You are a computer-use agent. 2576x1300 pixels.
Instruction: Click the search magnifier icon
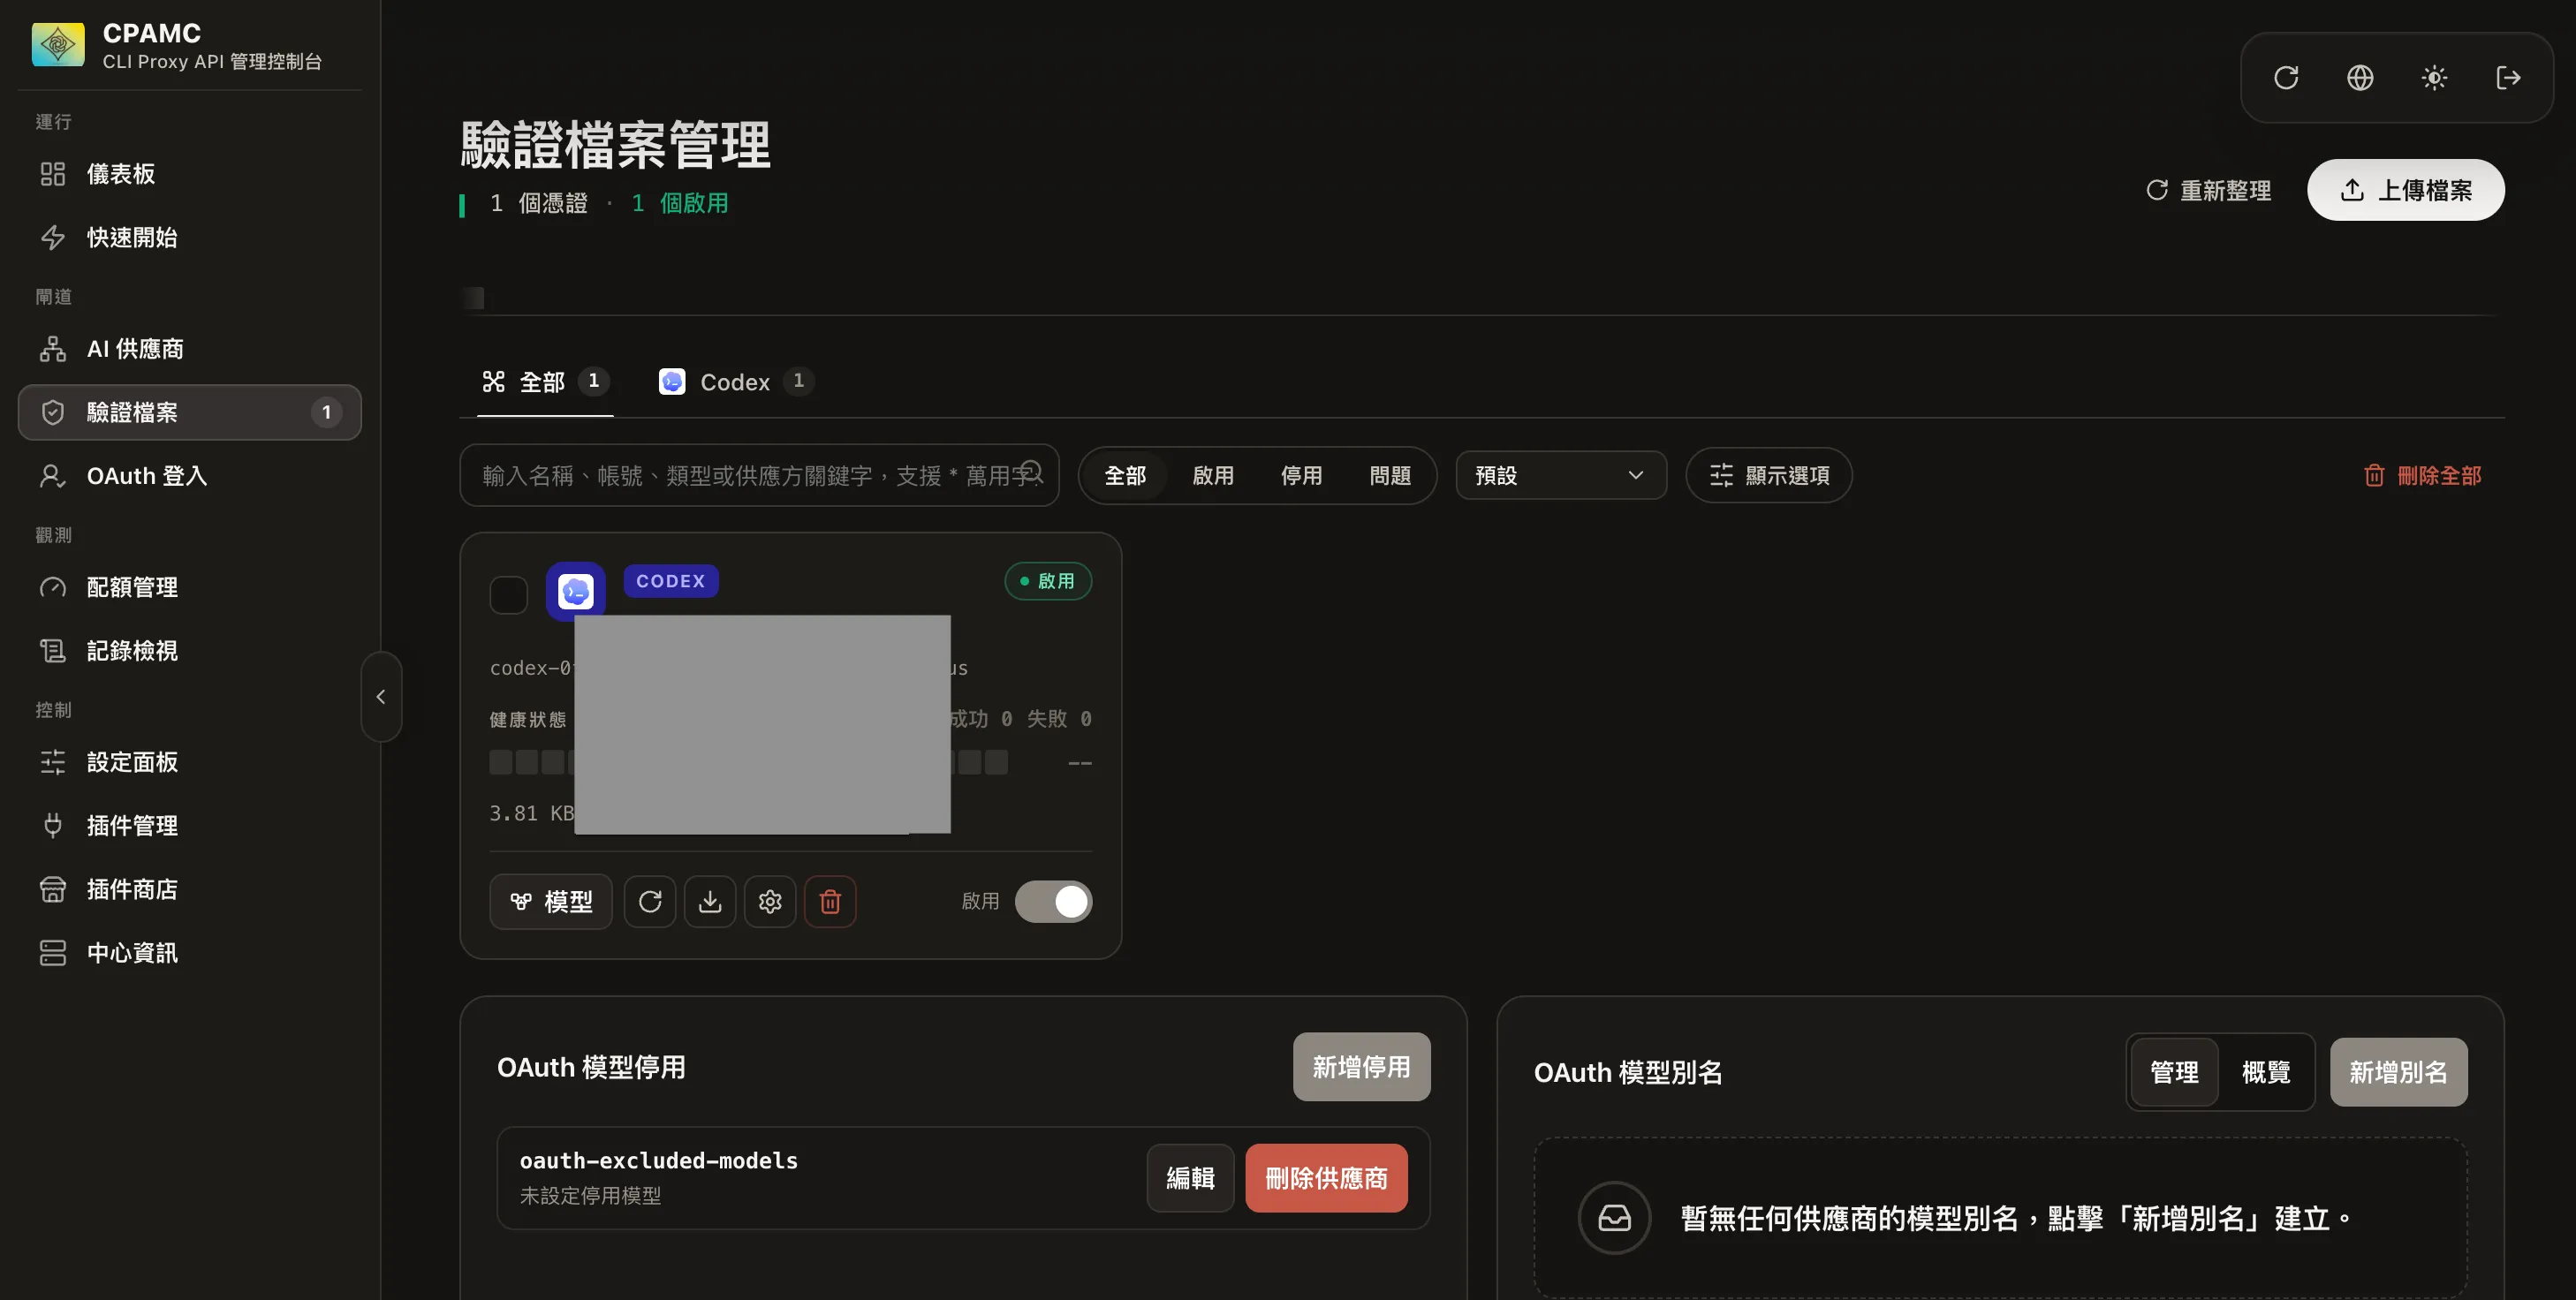(1030, 472)
